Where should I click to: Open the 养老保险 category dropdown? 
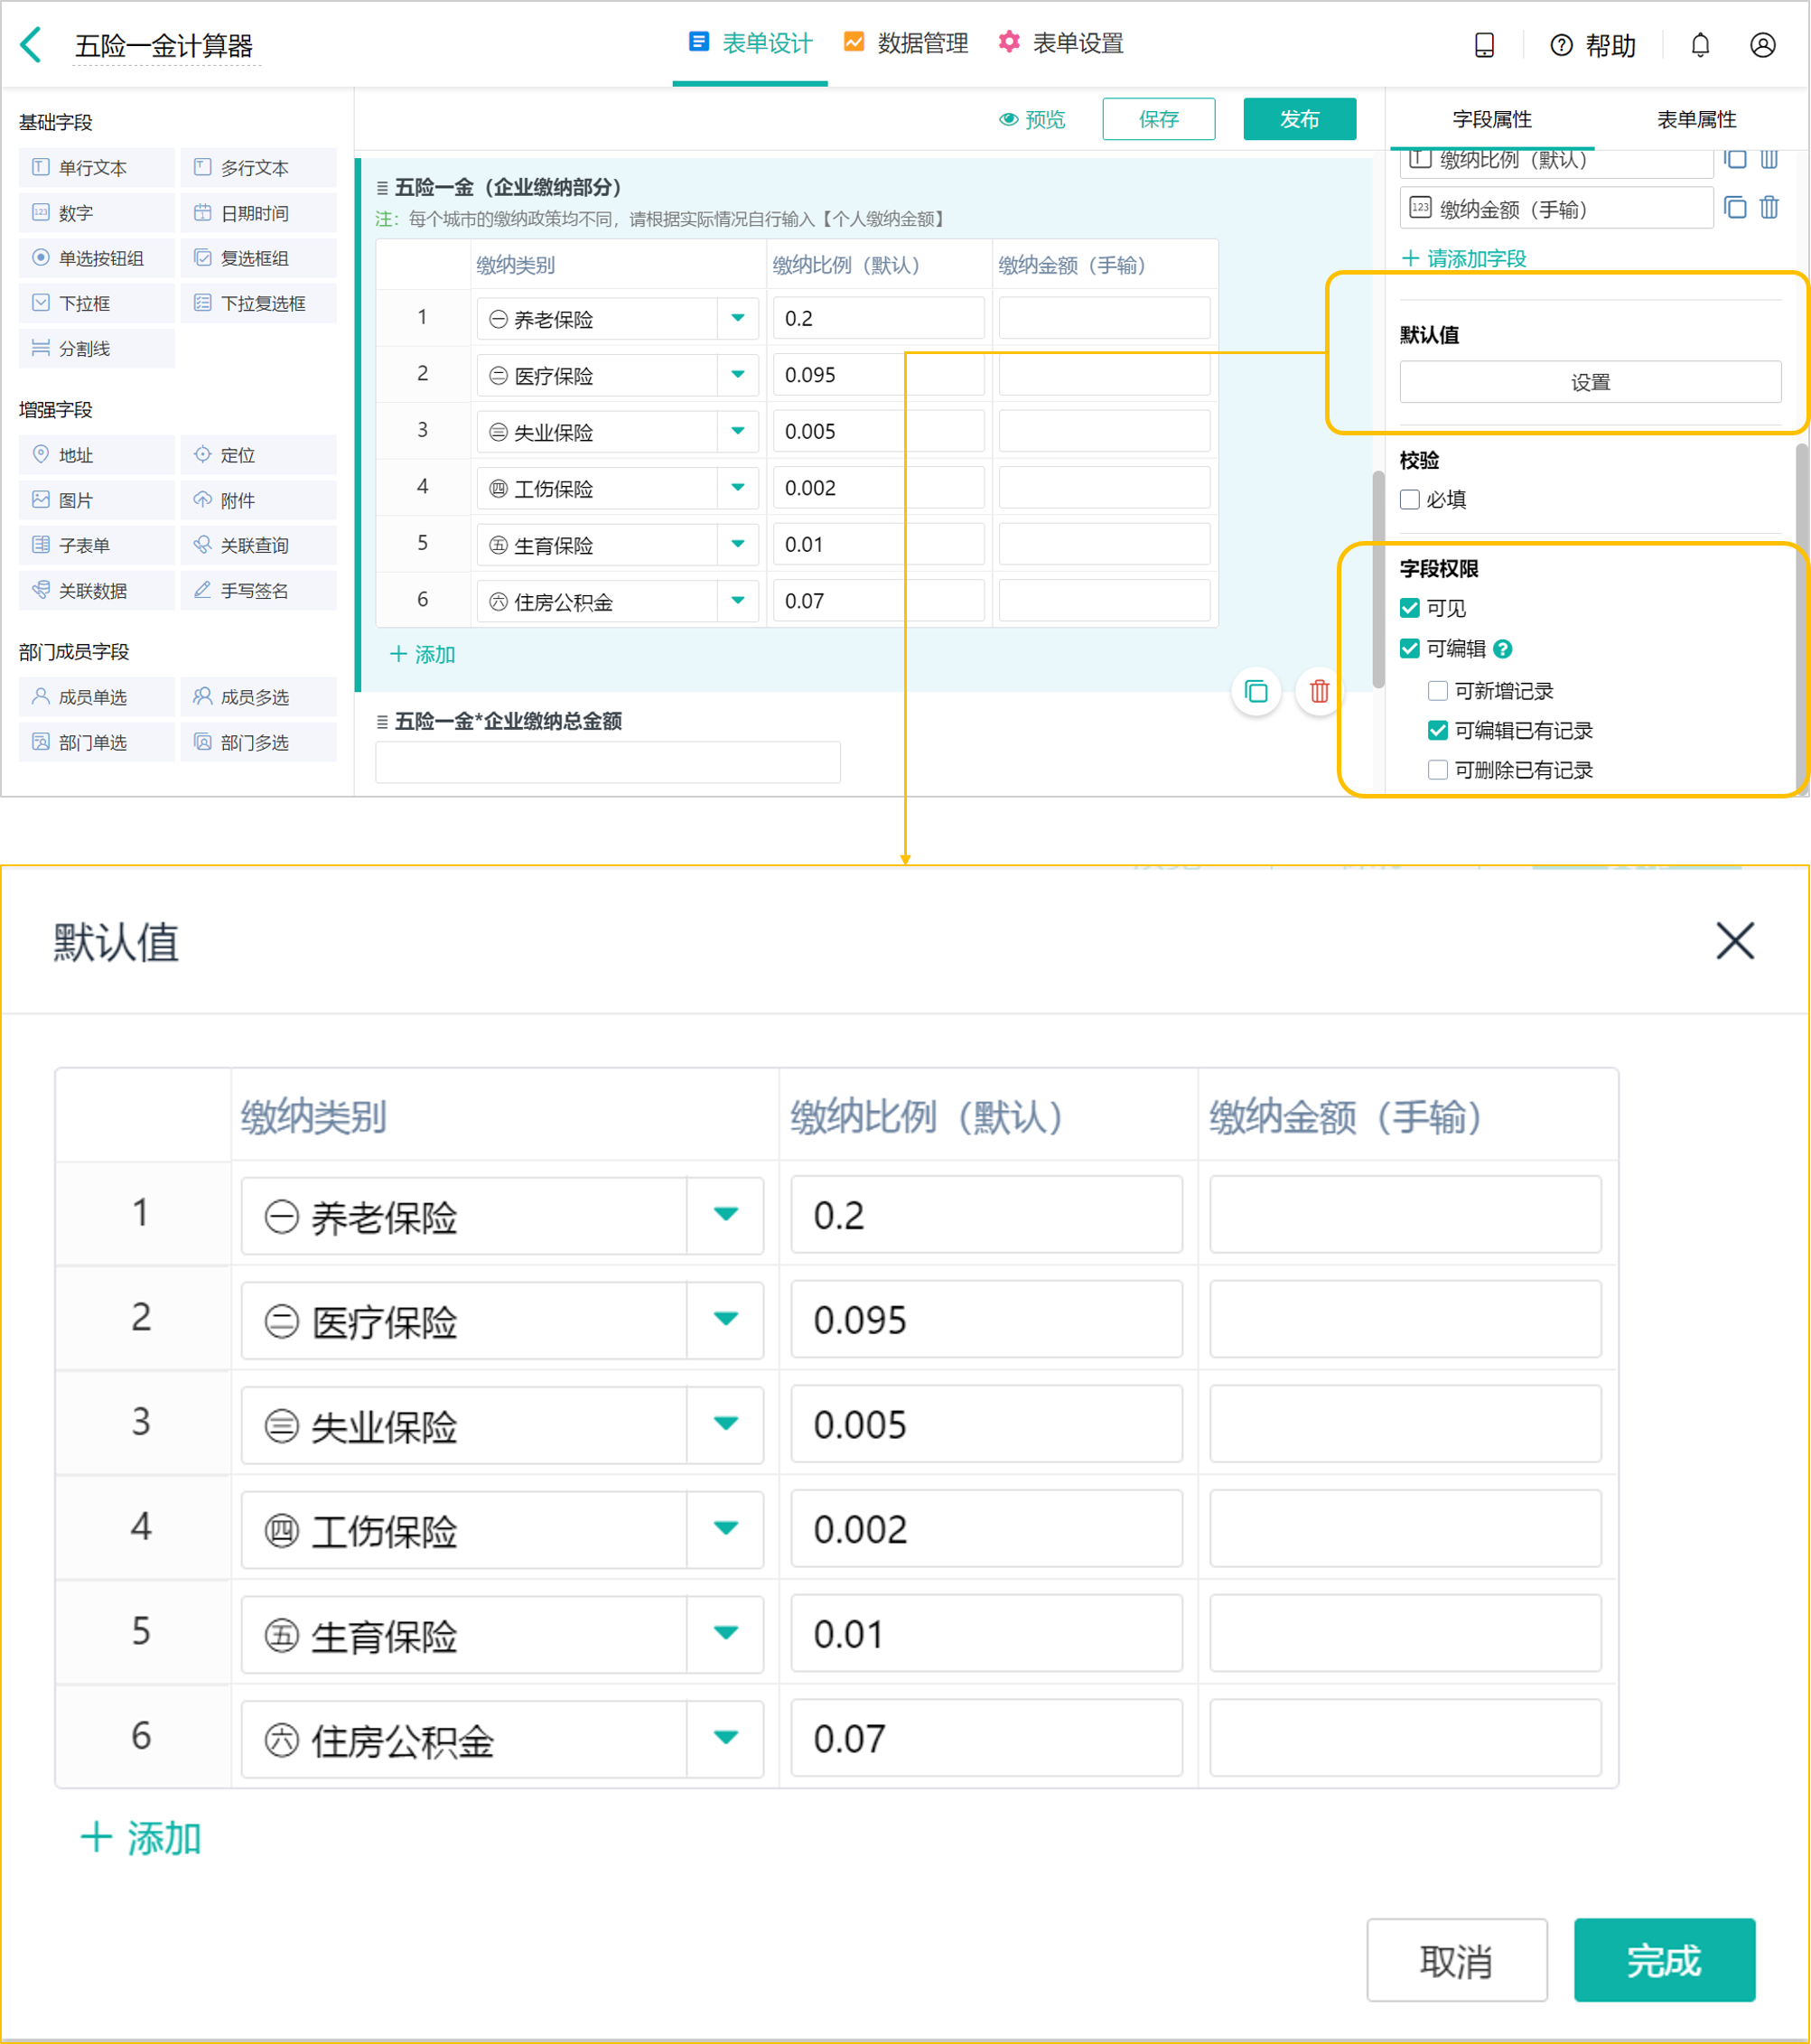[737, 318]
